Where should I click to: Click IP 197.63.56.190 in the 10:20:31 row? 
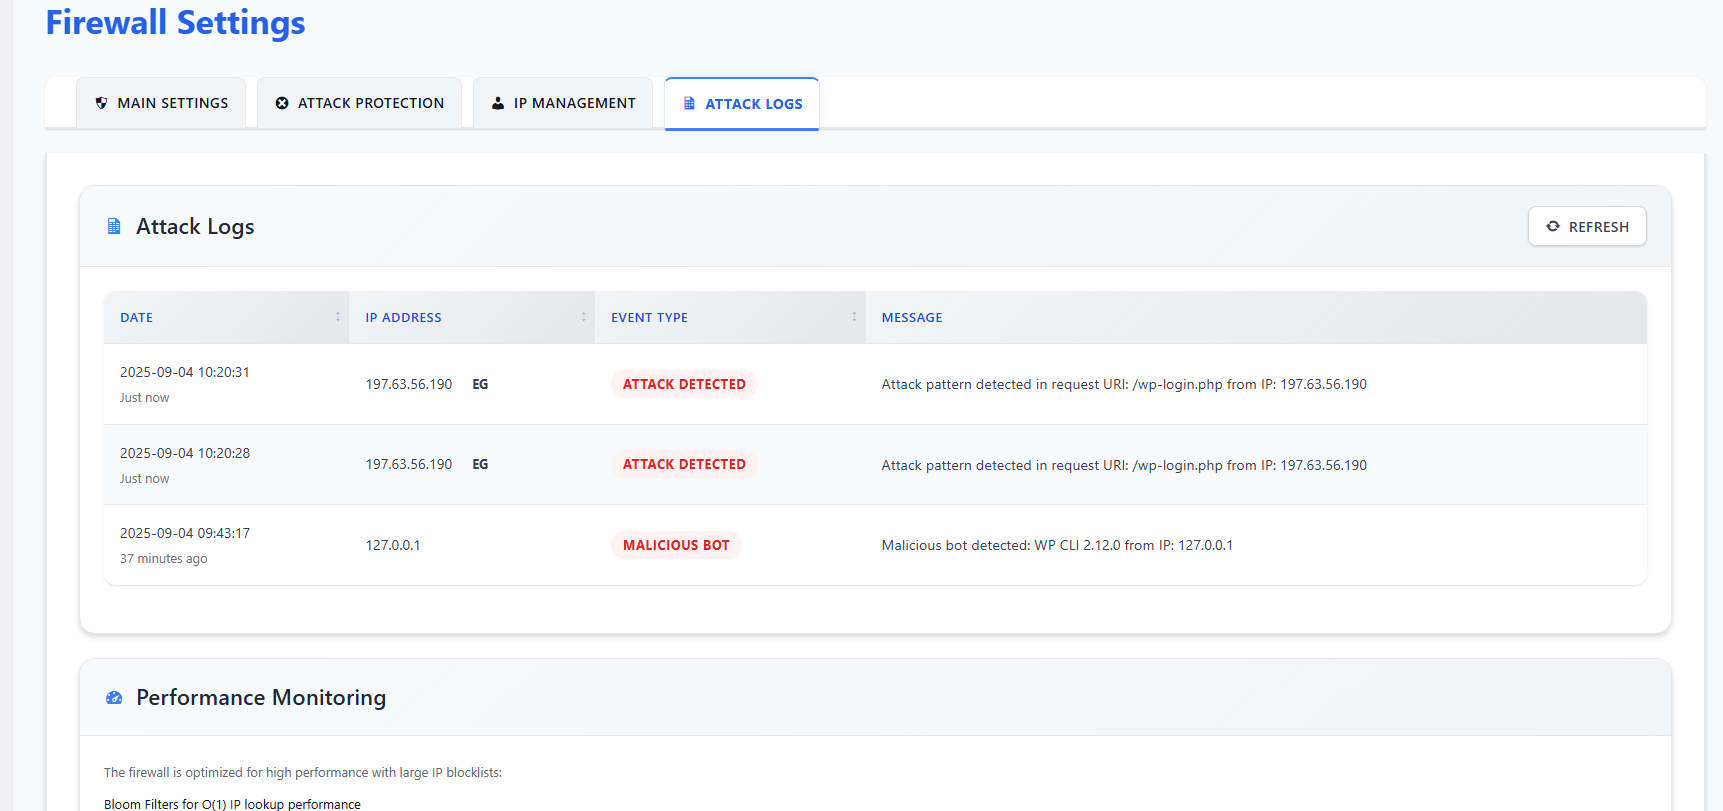tap(409, 384)
